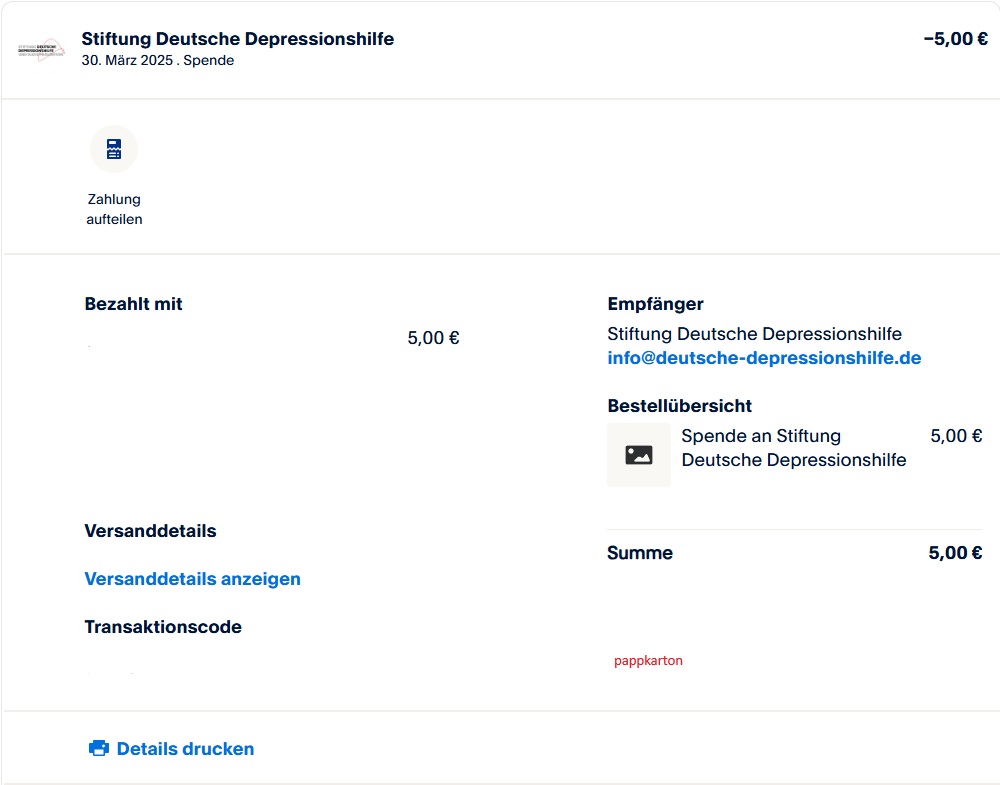This screenshot has width=1000, height=785.
Task: Click the Zahlung aufteilen split-payment icon
Action: point(114,149)
